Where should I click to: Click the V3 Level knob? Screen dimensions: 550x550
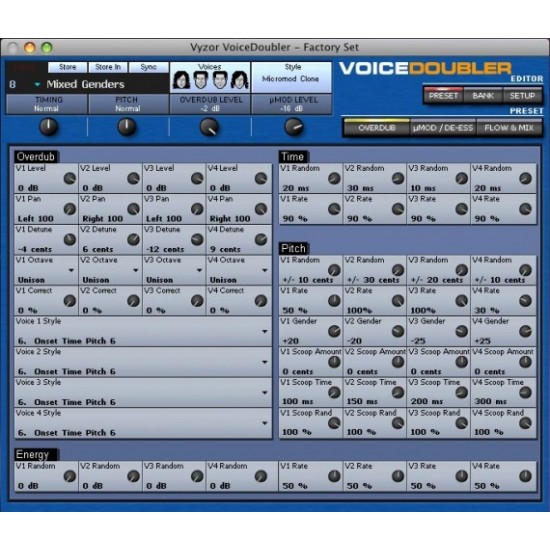[197, 179]
